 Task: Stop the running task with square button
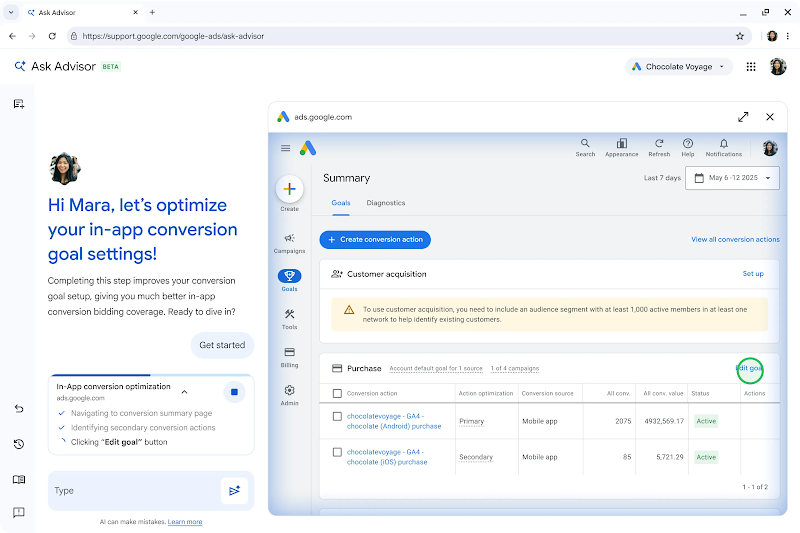pos(234,392)
